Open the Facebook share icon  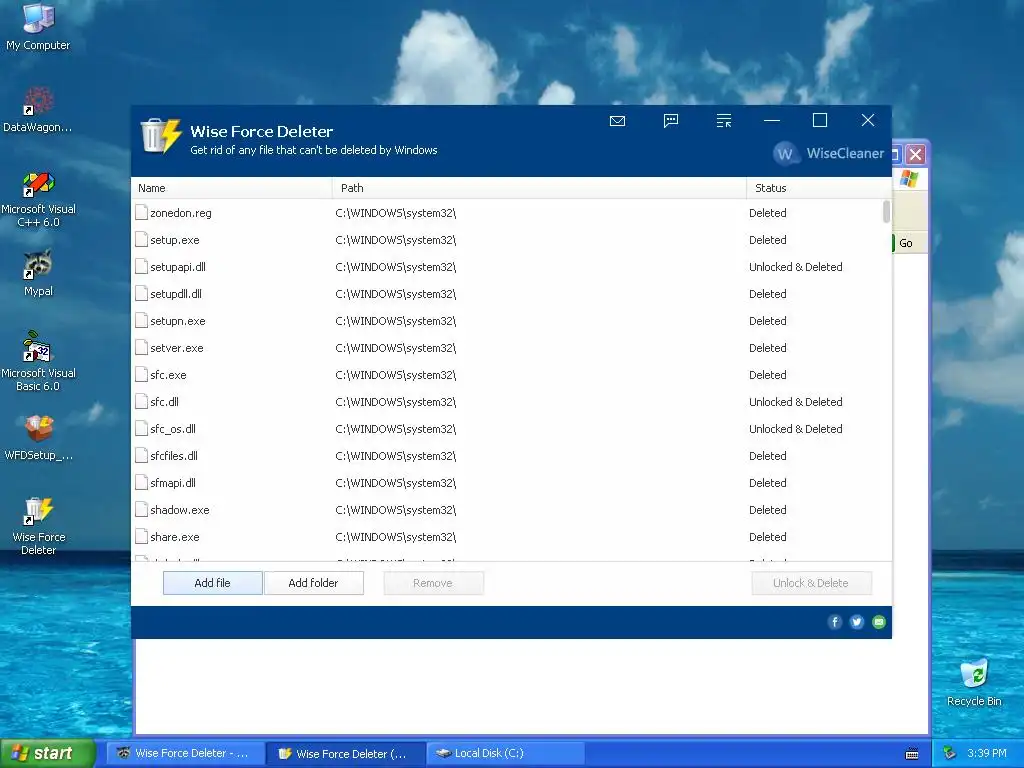click(x=835, y=622)
